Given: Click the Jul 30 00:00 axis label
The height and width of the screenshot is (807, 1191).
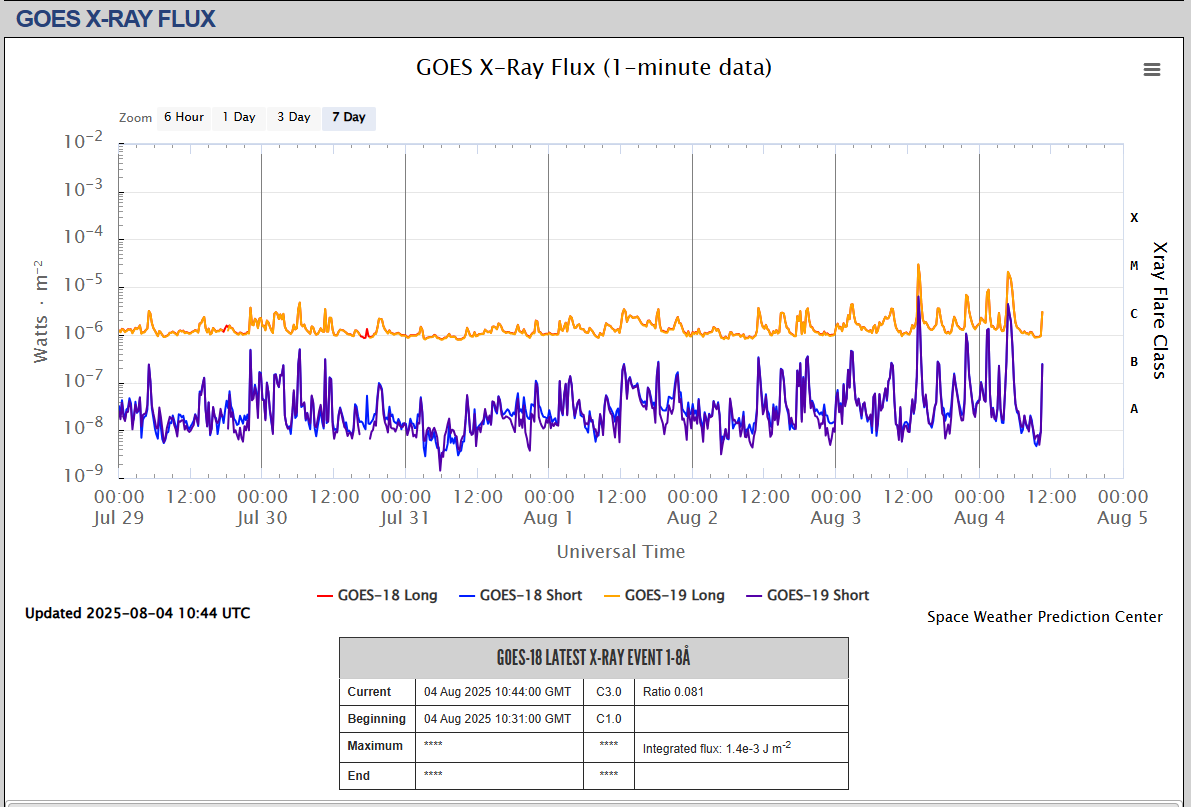Looking at the screenshot, I should pos(262,507).
